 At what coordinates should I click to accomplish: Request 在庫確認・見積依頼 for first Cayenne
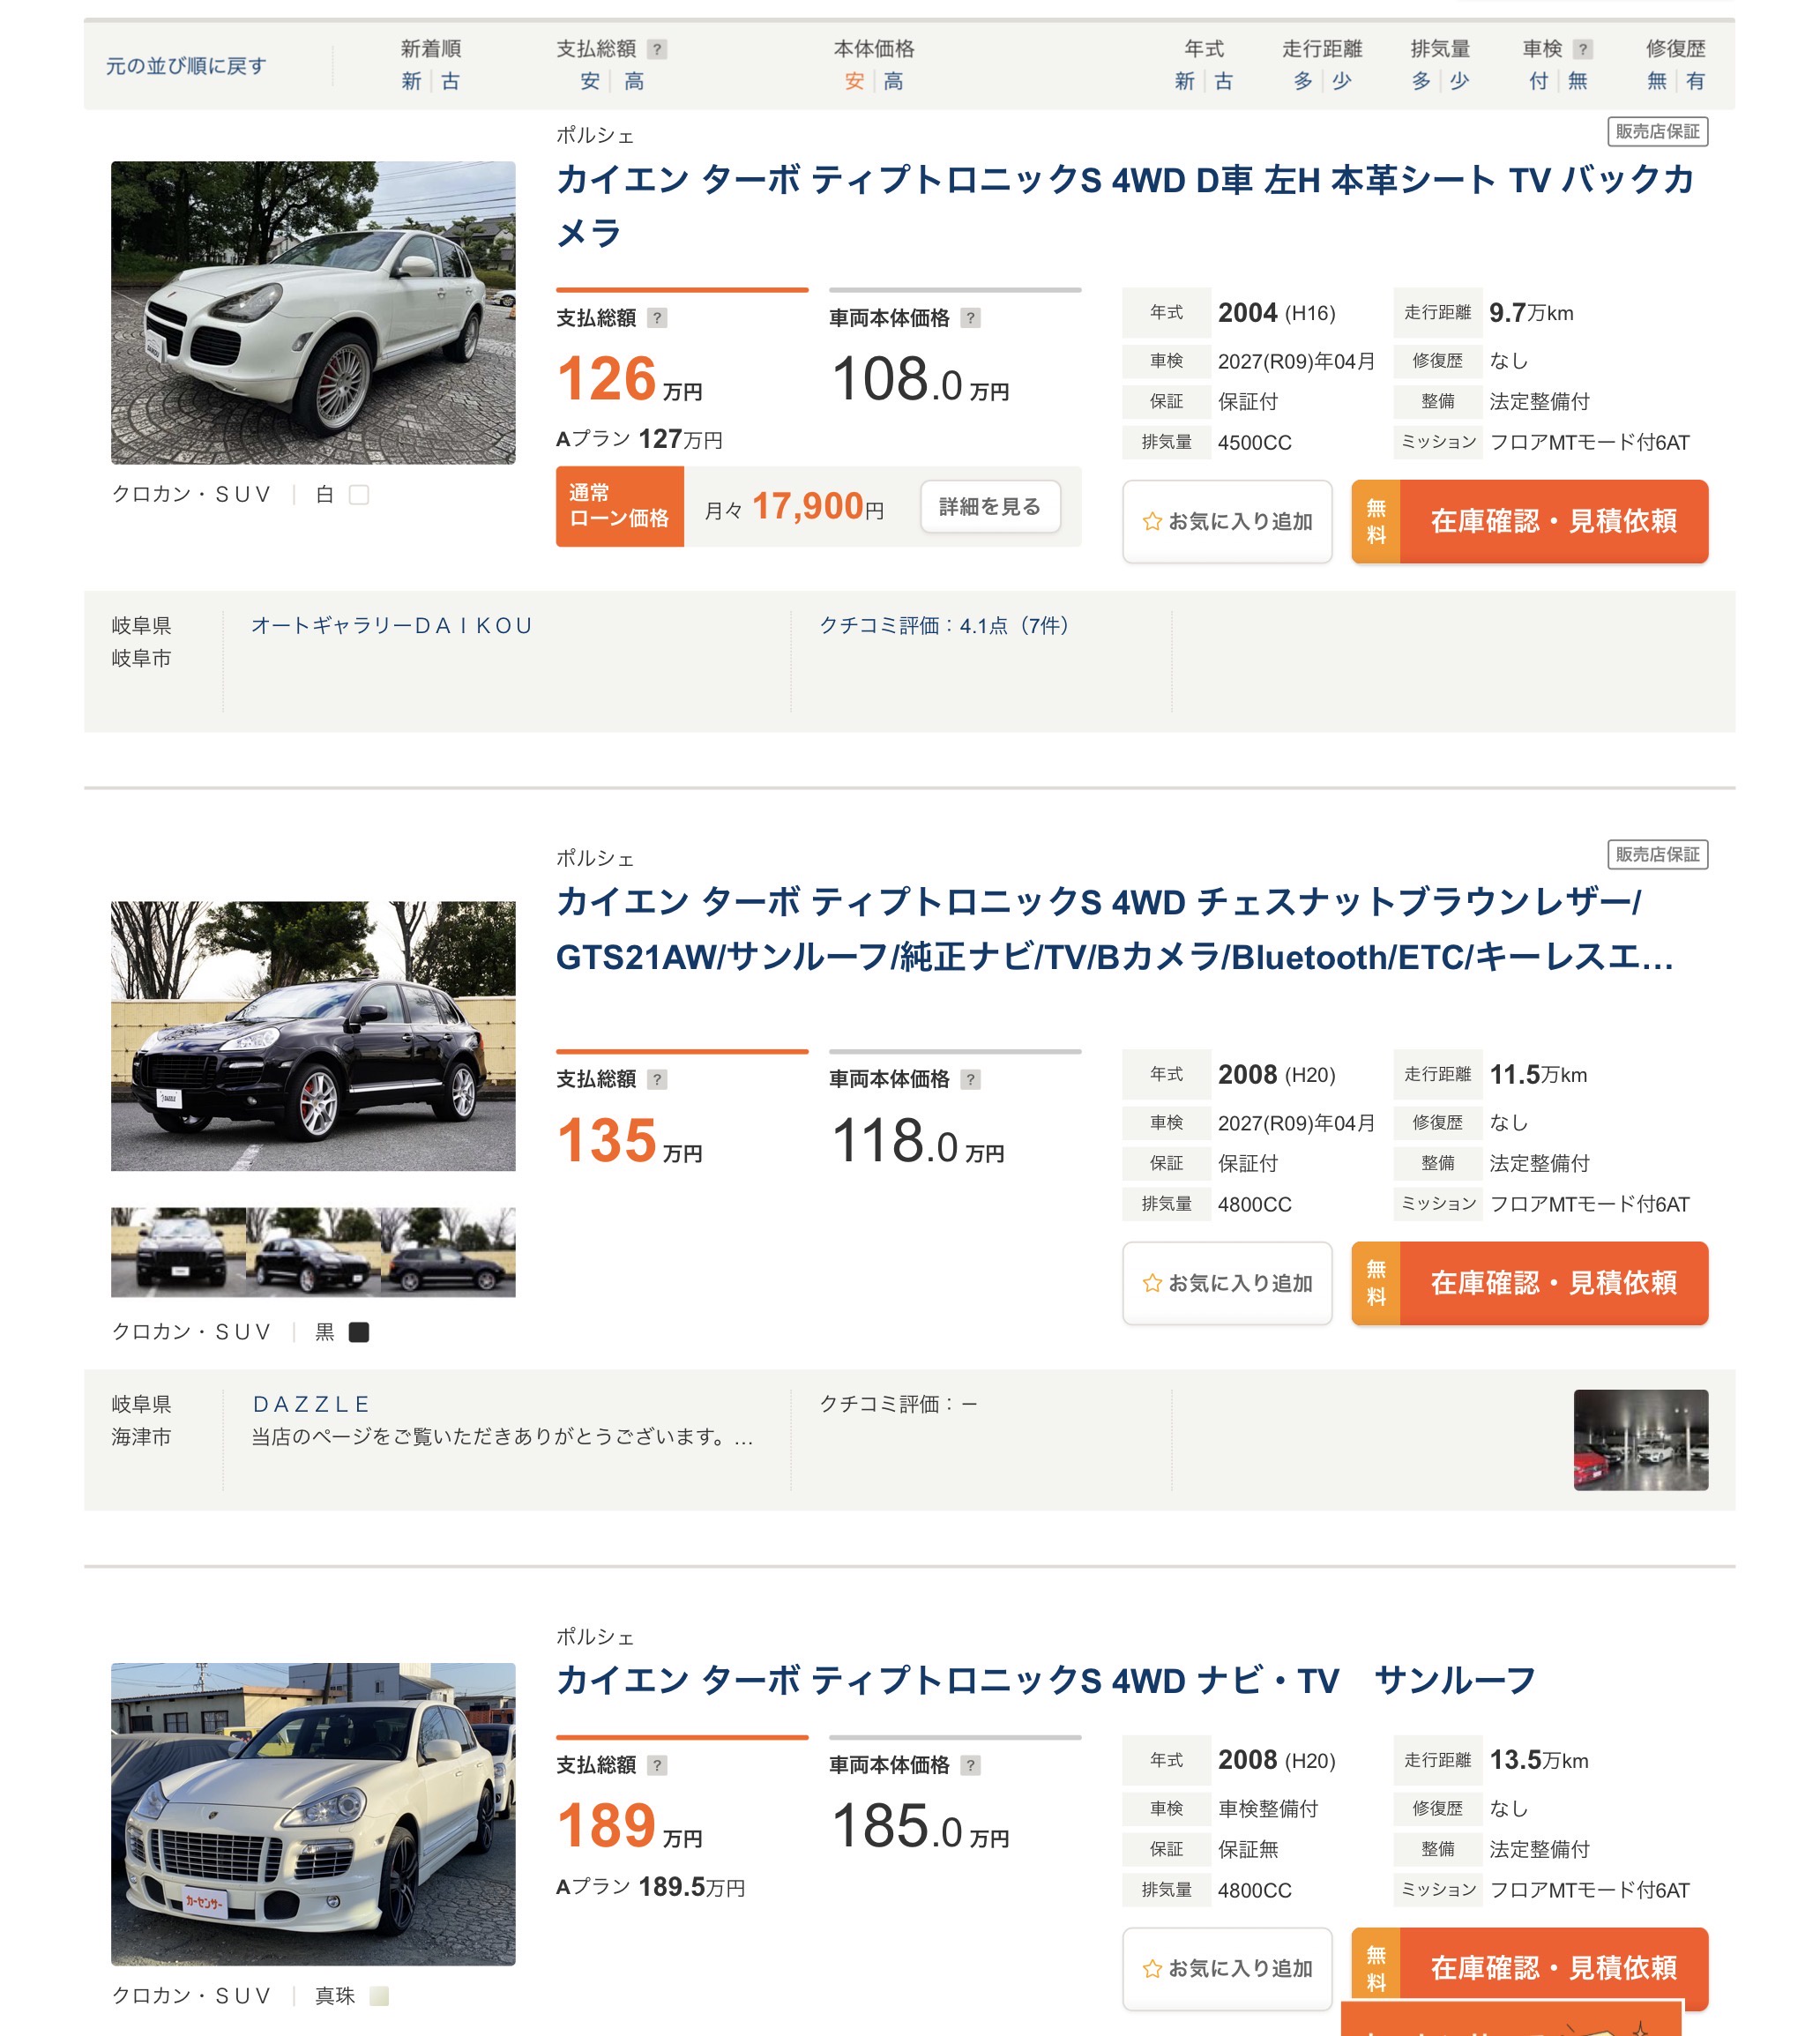click(1529, 521)
